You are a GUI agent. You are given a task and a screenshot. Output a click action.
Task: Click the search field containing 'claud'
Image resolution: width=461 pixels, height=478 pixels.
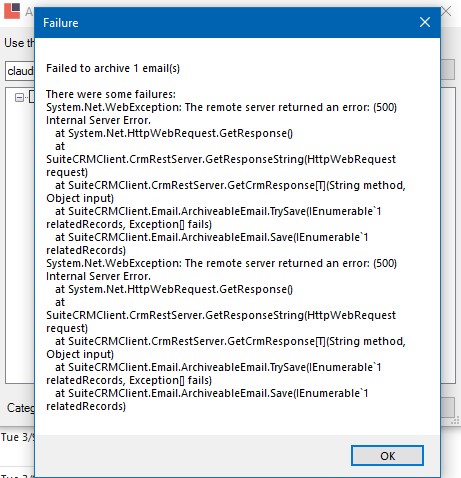tap(20, 71)
